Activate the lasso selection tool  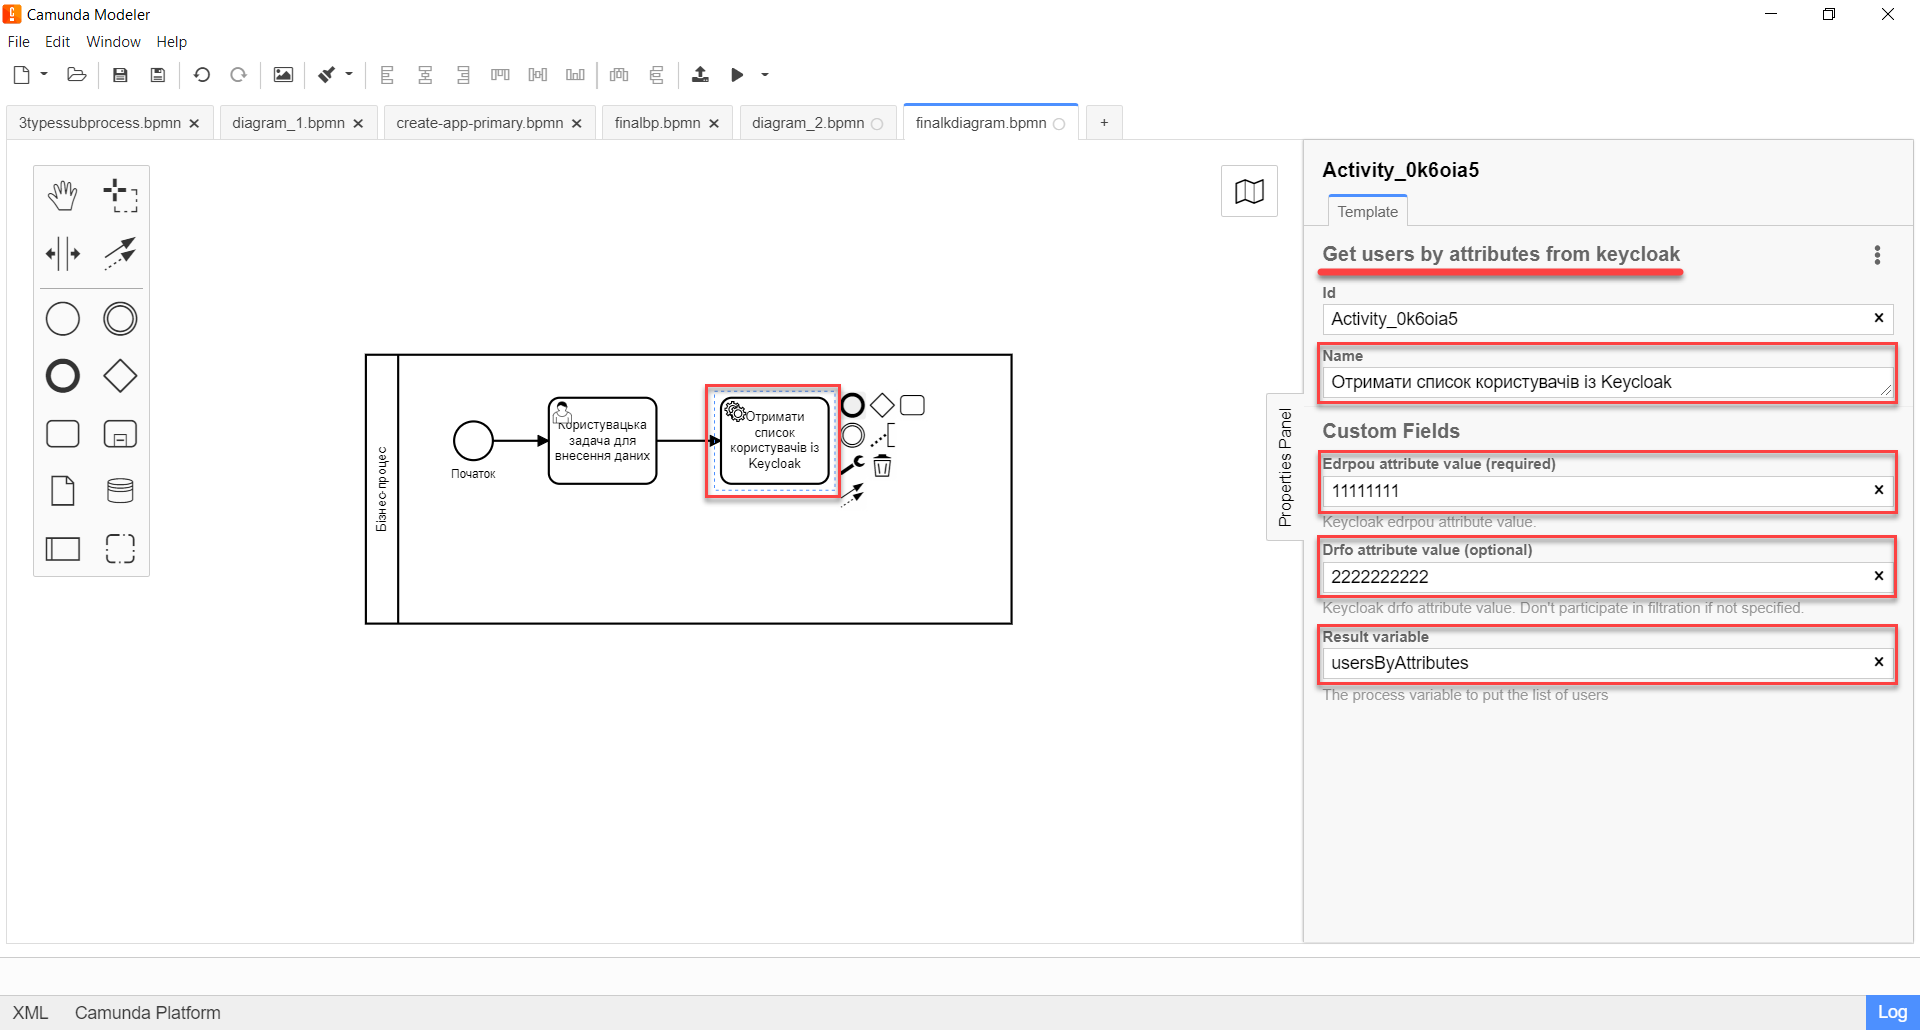pos(120,196)
